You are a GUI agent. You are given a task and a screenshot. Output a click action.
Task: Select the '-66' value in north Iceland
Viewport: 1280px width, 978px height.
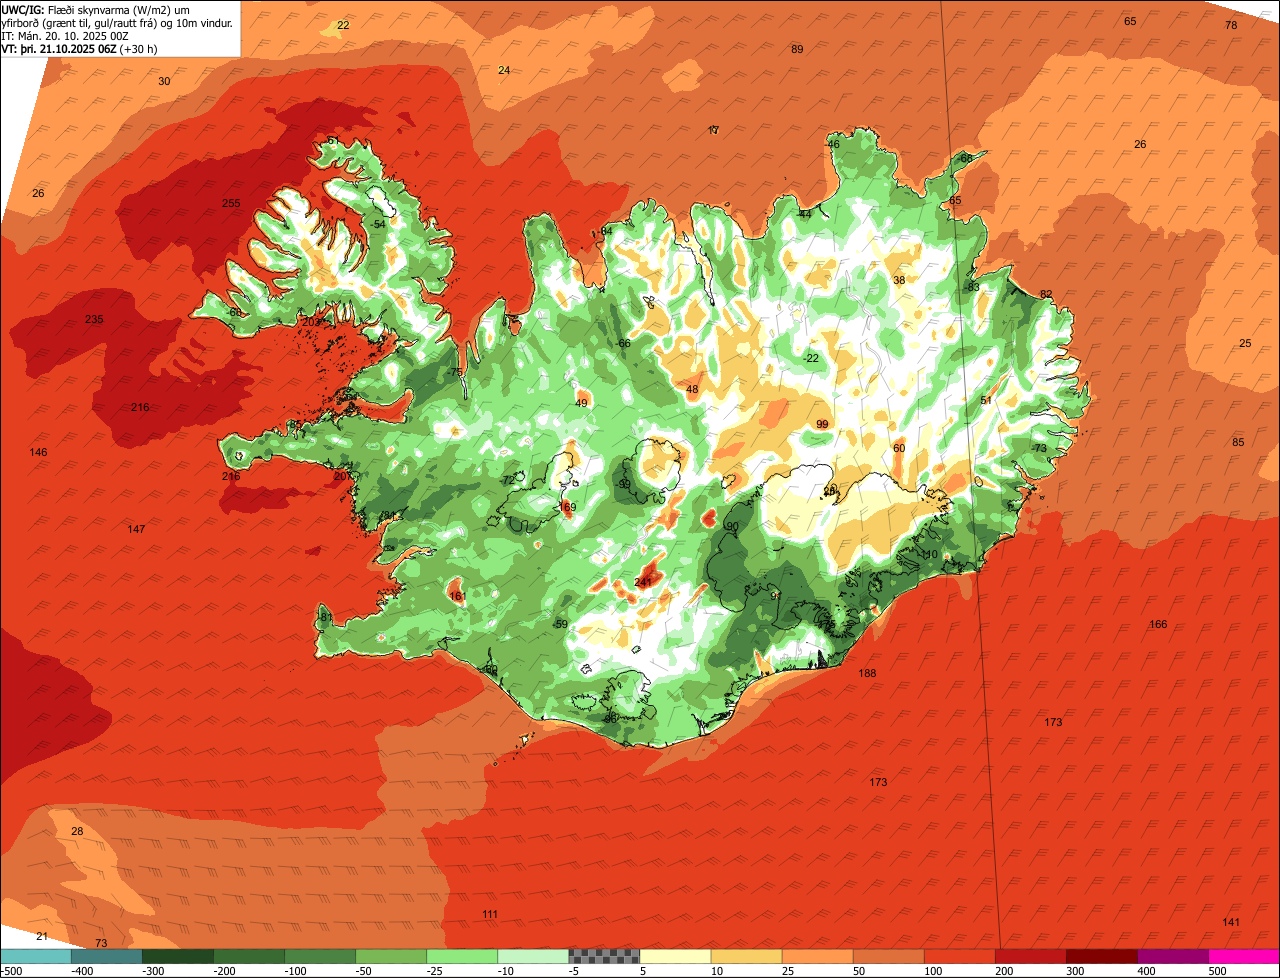(x=623, y=343)
